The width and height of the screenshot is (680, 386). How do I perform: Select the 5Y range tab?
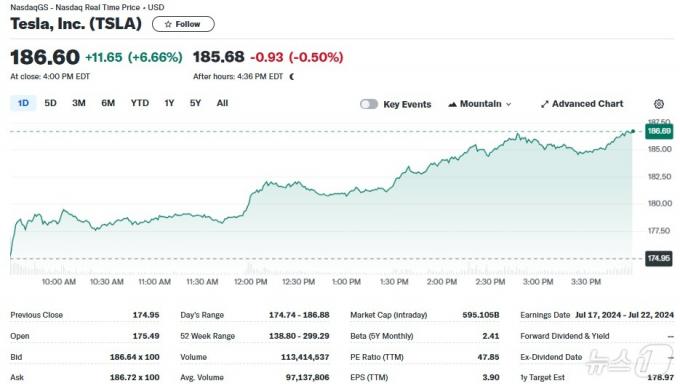pyautogui.click(x=195, y=103)
